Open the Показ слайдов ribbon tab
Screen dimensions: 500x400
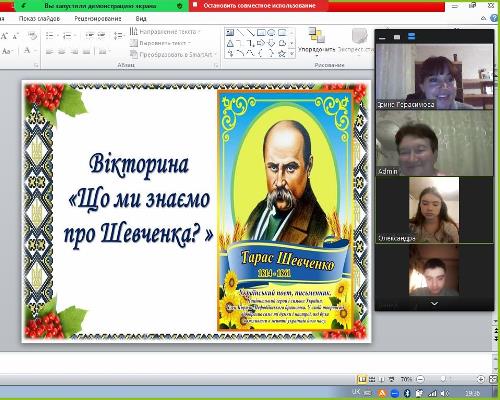pos(39,19)
